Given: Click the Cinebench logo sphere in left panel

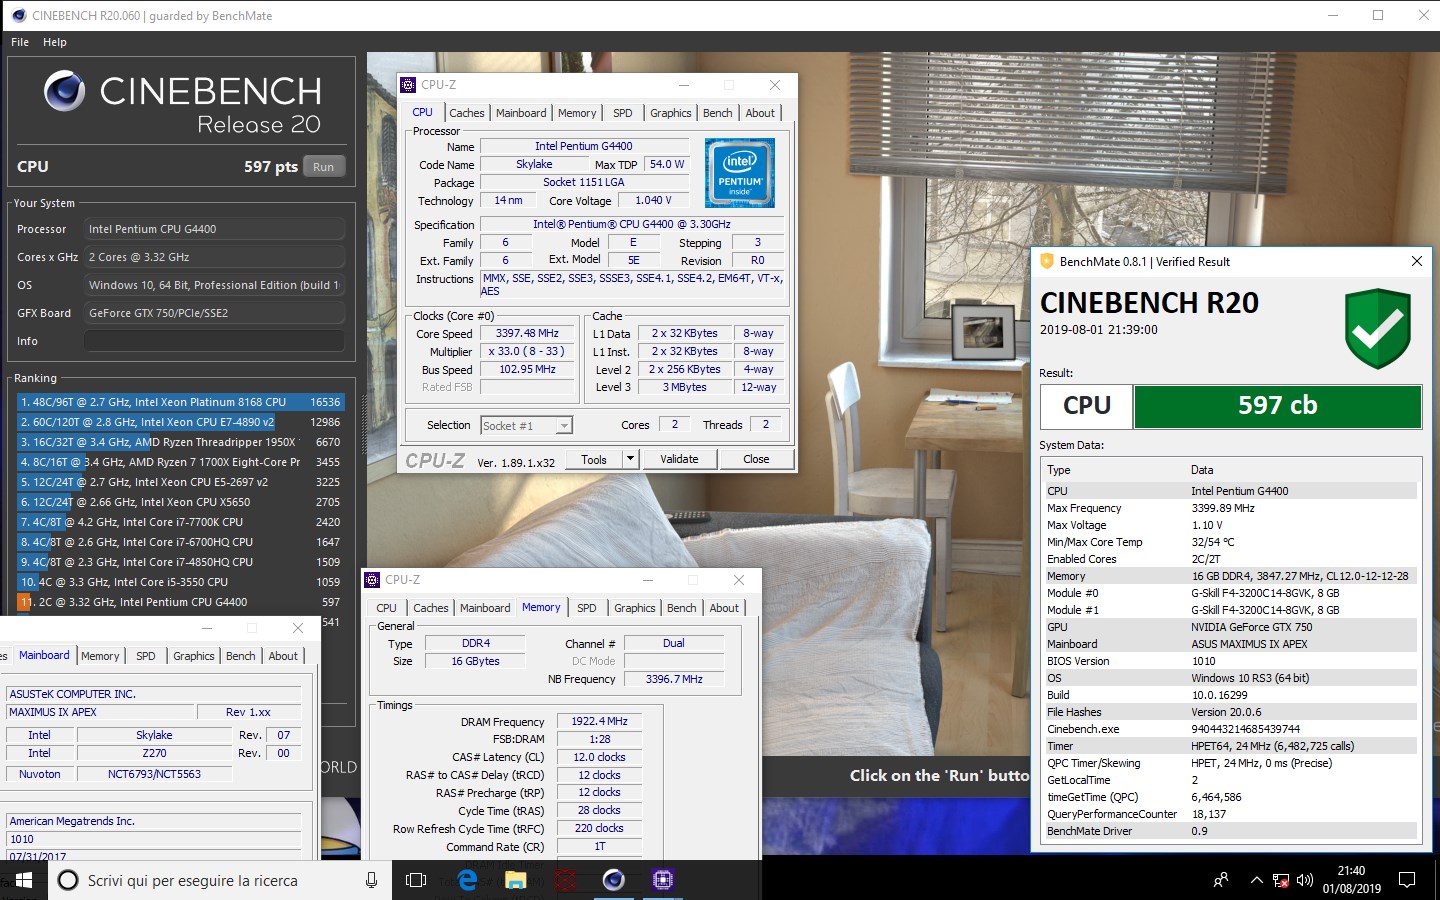Looking at the screenshot, I should [x=64, y=91].
